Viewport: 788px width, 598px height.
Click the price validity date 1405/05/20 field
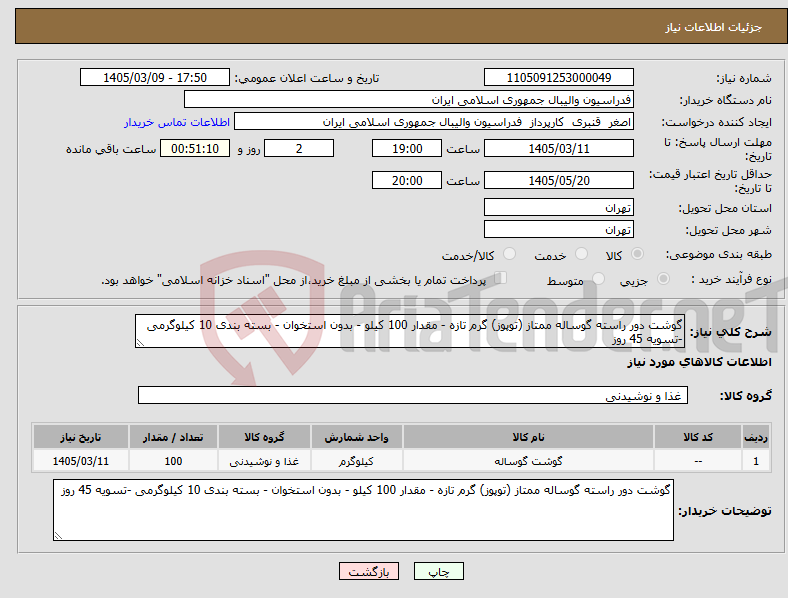(x=558, y=180)
